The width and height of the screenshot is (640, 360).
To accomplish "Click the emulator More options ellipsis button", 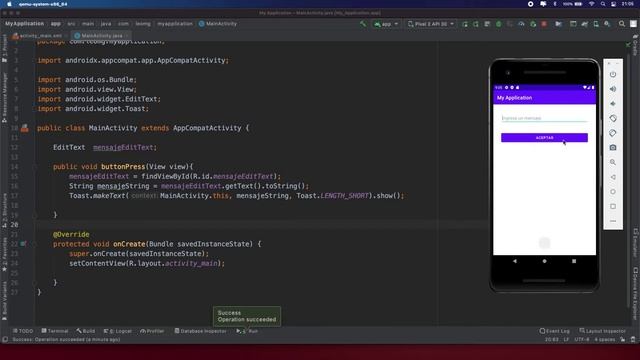I will click(x=613, y=221).
